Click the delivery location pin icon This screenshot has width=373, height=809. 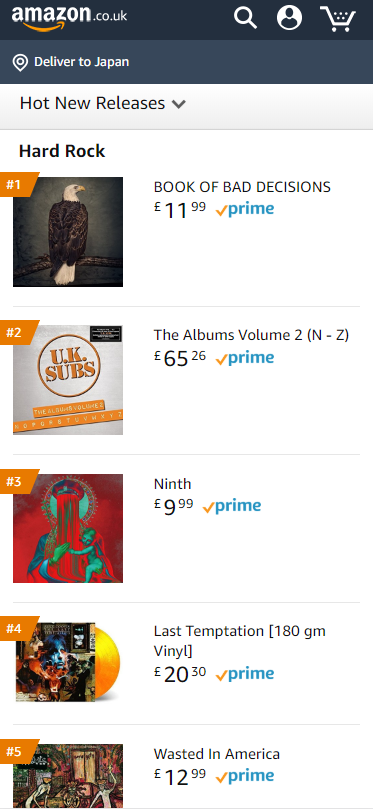20,63
